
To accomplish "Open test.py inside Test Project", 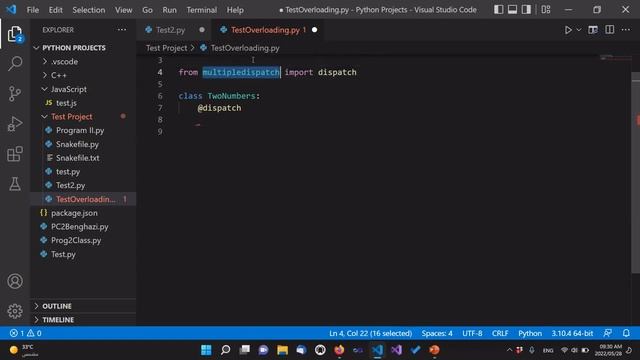I will [83, 171].
